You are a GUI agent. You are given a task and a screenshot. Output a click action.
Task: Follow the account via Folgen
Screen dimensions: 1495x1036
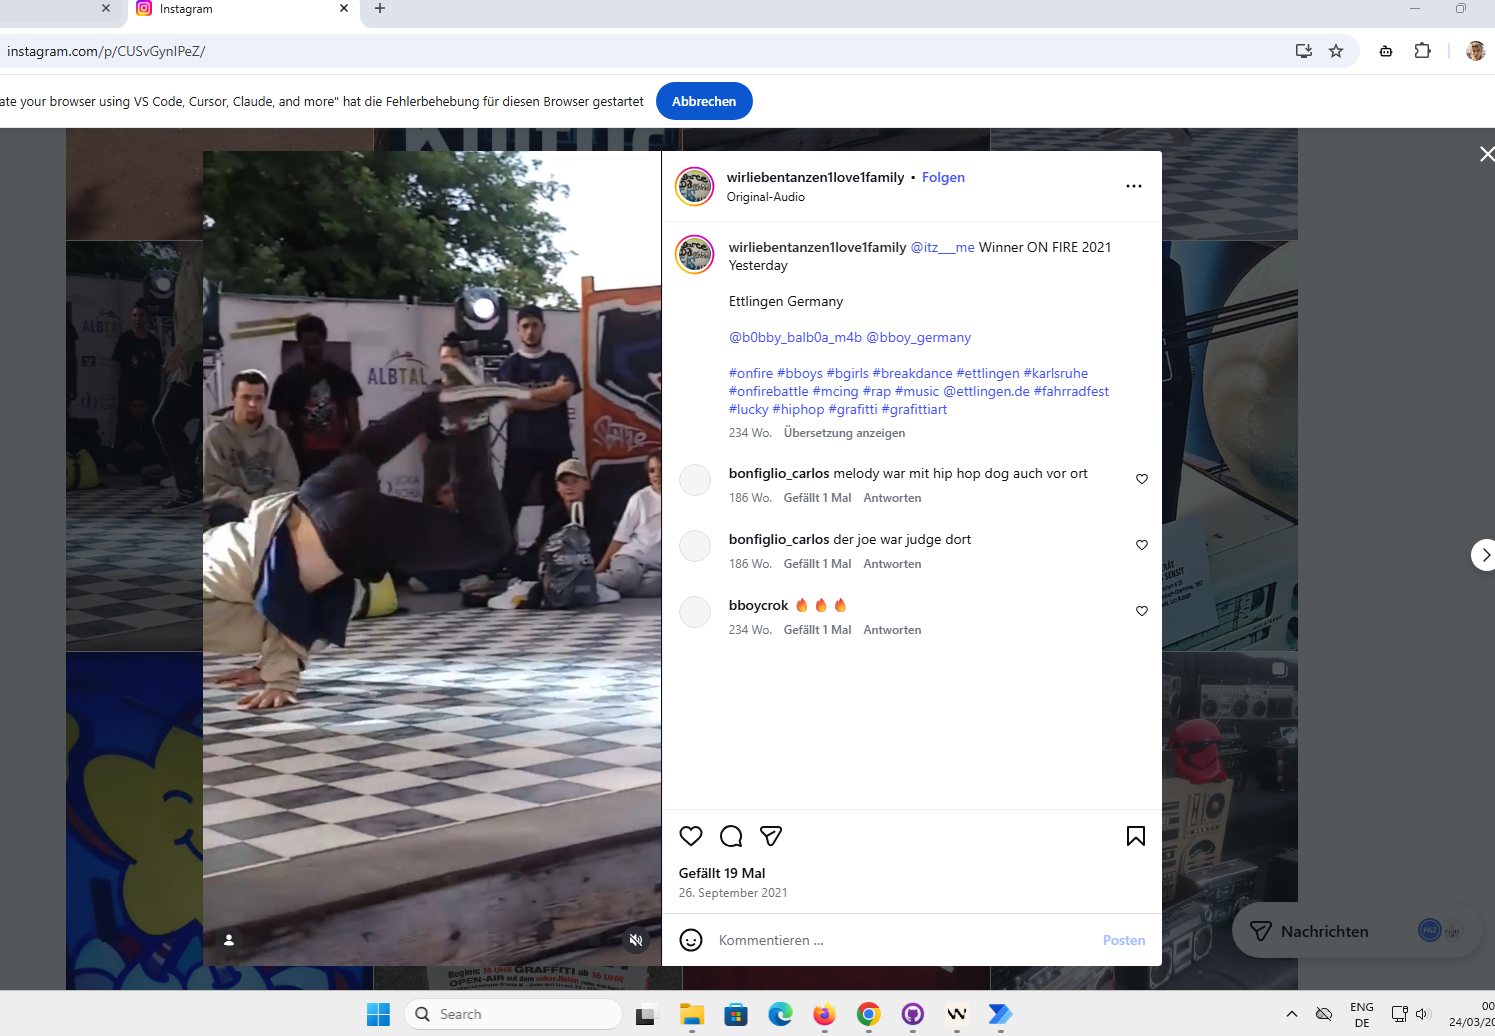click(x=943, y=177)
